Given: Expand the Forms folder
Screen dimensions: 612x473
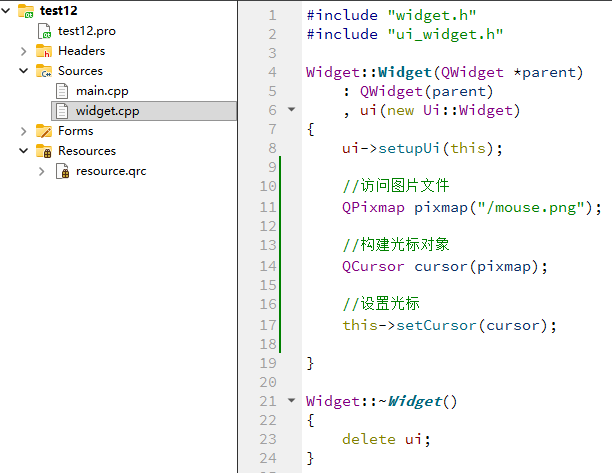Looking at the screenshot, I should [24, 131].
